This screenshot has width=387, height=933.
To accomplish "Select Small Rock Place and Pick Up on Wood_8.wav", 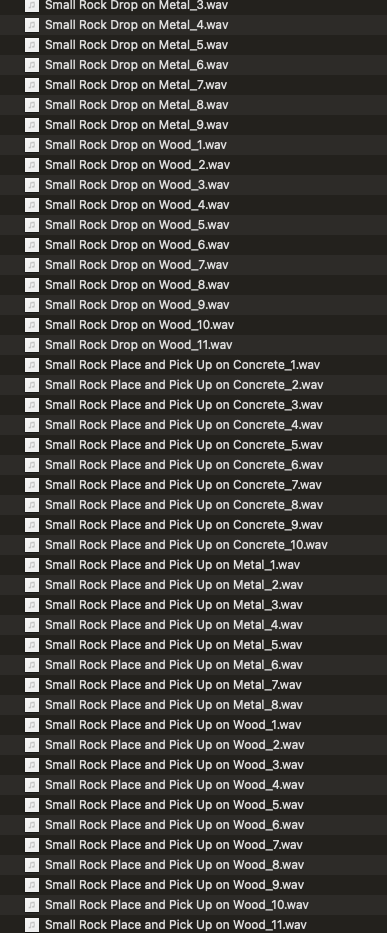I will coord(174,865).
